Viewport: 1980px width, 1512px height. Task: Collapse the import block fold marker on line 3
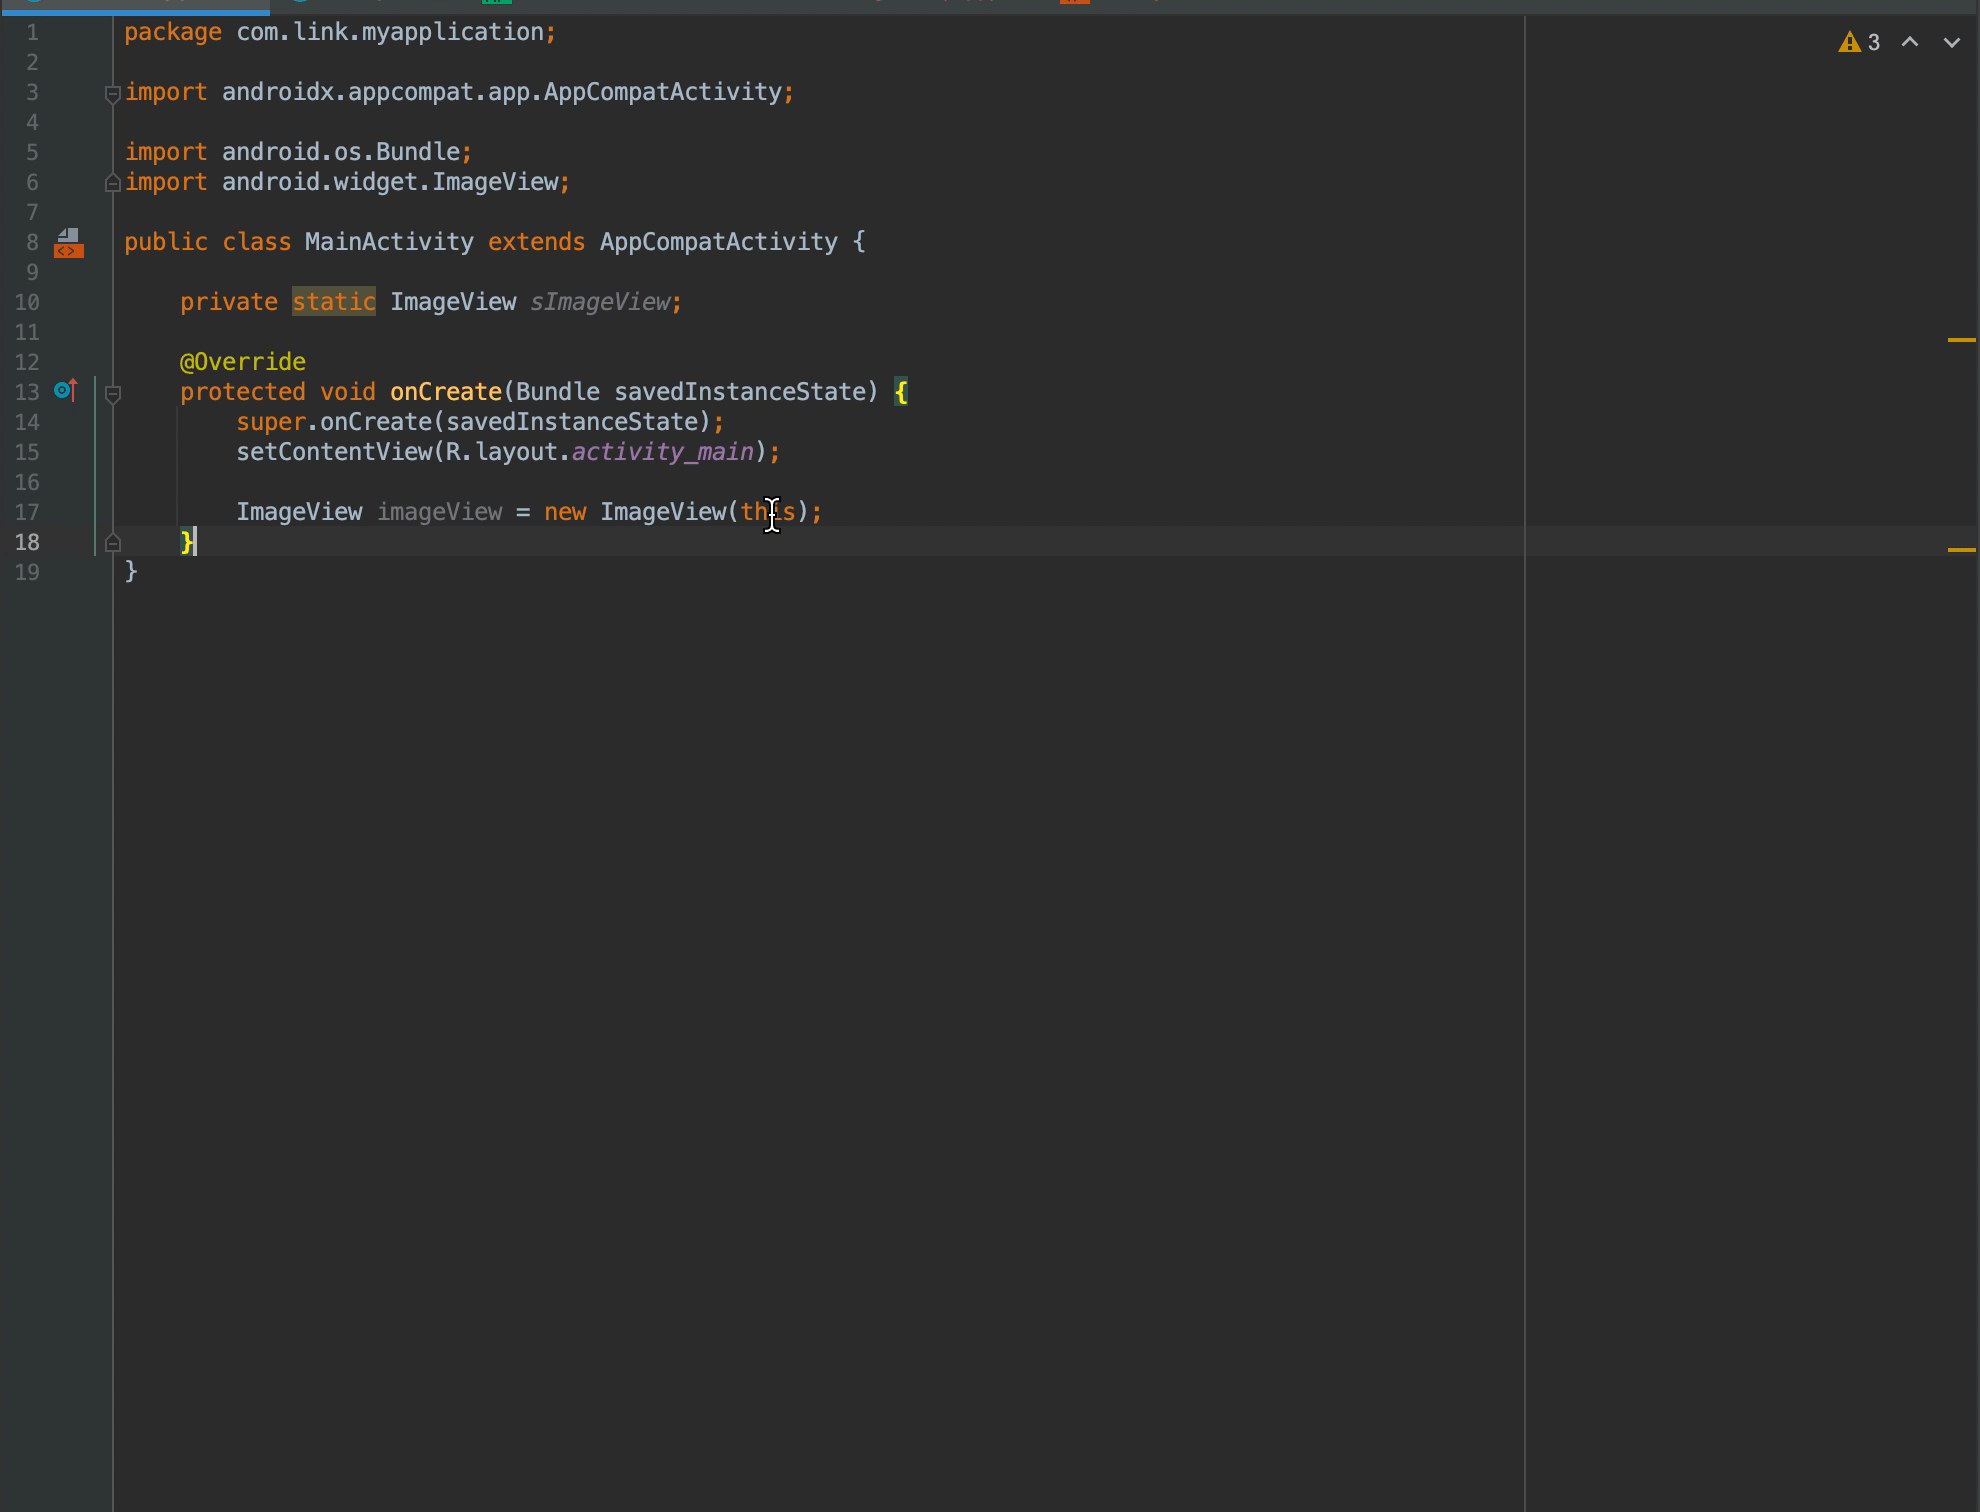coord(113,94)
